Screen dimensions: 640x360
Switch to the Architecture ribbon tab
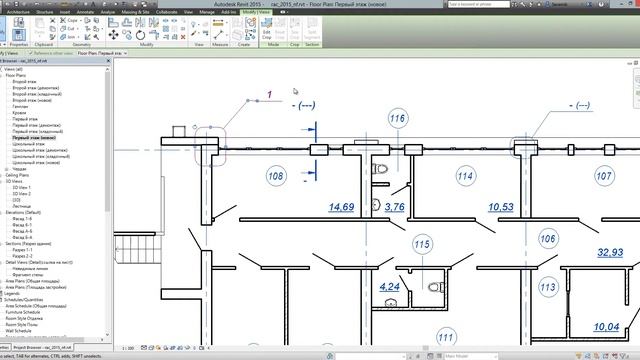(18, 12)
